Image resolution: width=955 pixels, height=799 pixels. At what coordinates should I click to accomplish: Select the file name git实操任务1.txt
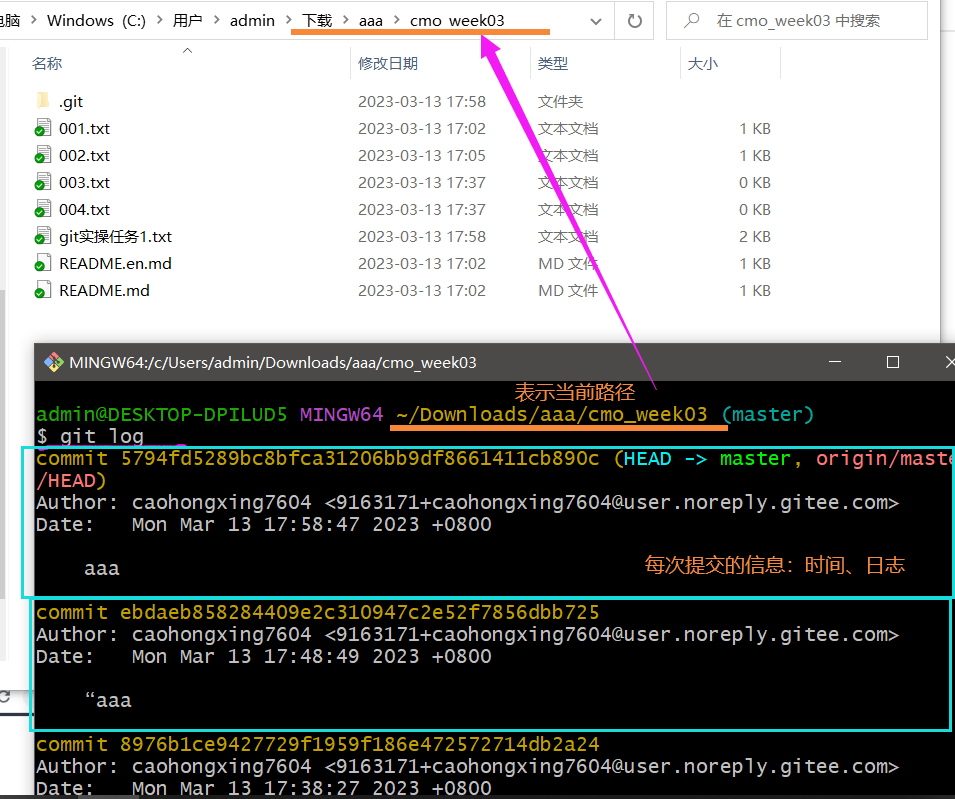[116, 236]
